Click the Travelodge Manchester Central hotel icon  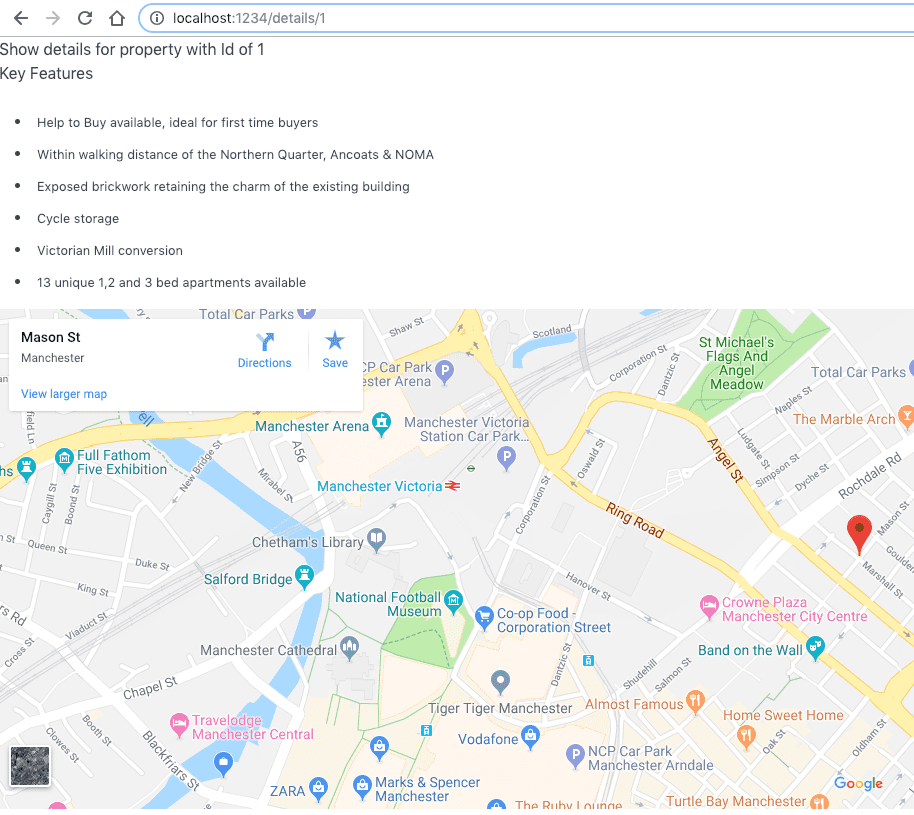pyautogui.click(x=179, y=725)
